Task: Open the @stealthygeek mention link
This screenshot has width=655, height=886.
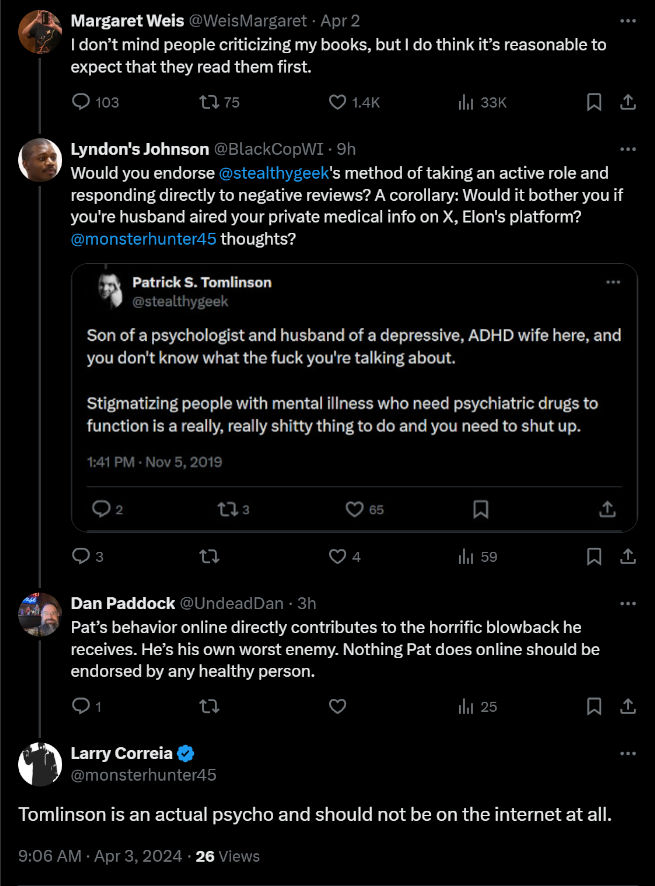Action: (x=274, y=173)
